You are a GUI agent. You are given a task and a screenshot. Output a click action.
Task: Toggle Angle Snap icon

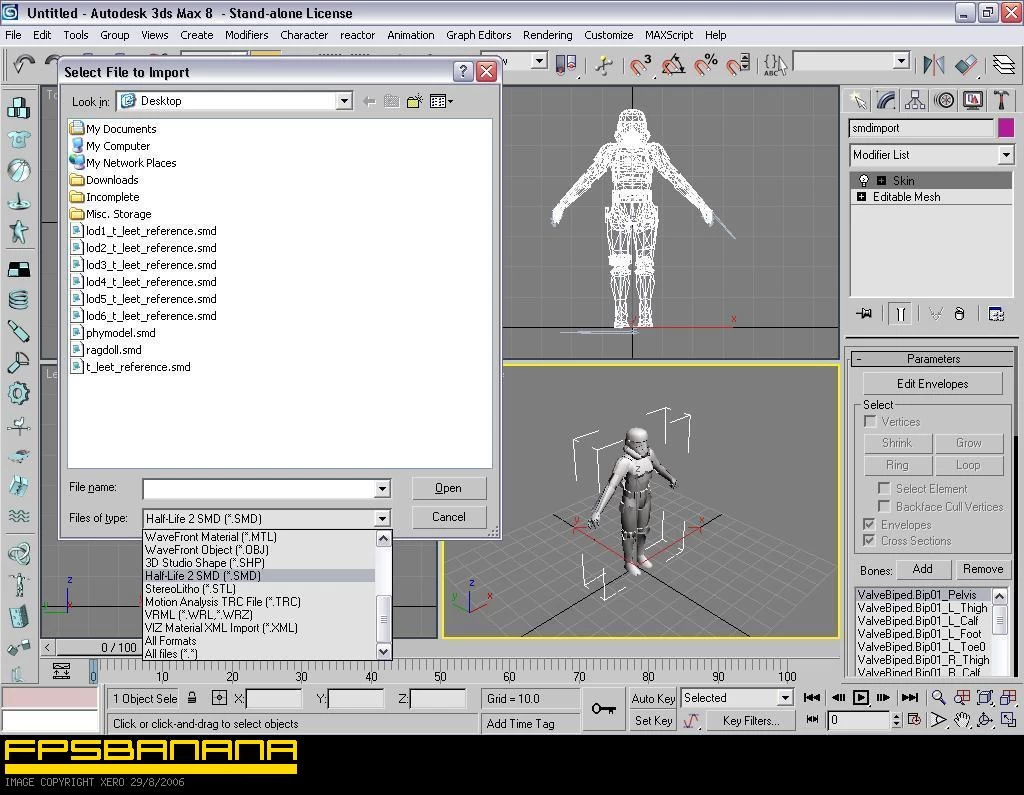click(673, 65)
